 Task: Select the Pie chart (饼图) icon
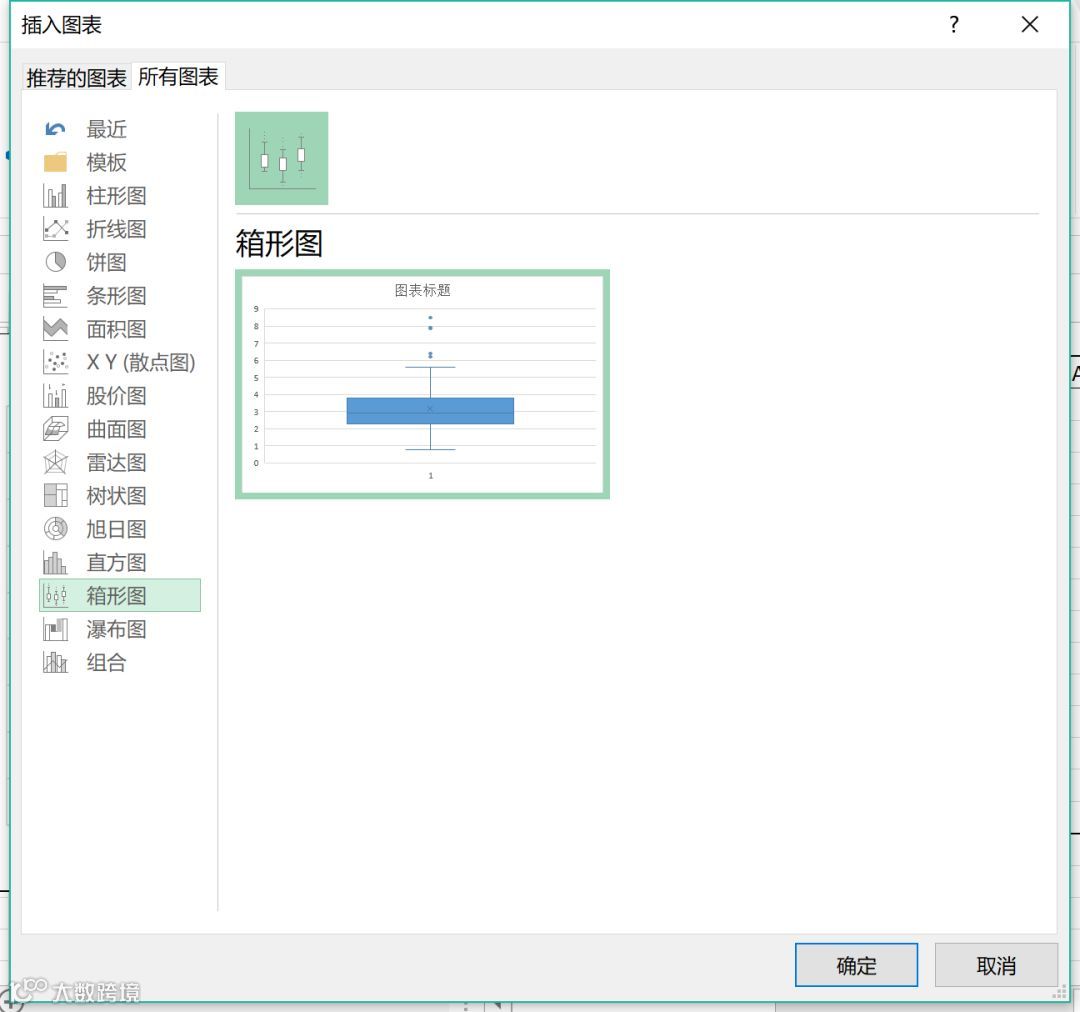55,262
